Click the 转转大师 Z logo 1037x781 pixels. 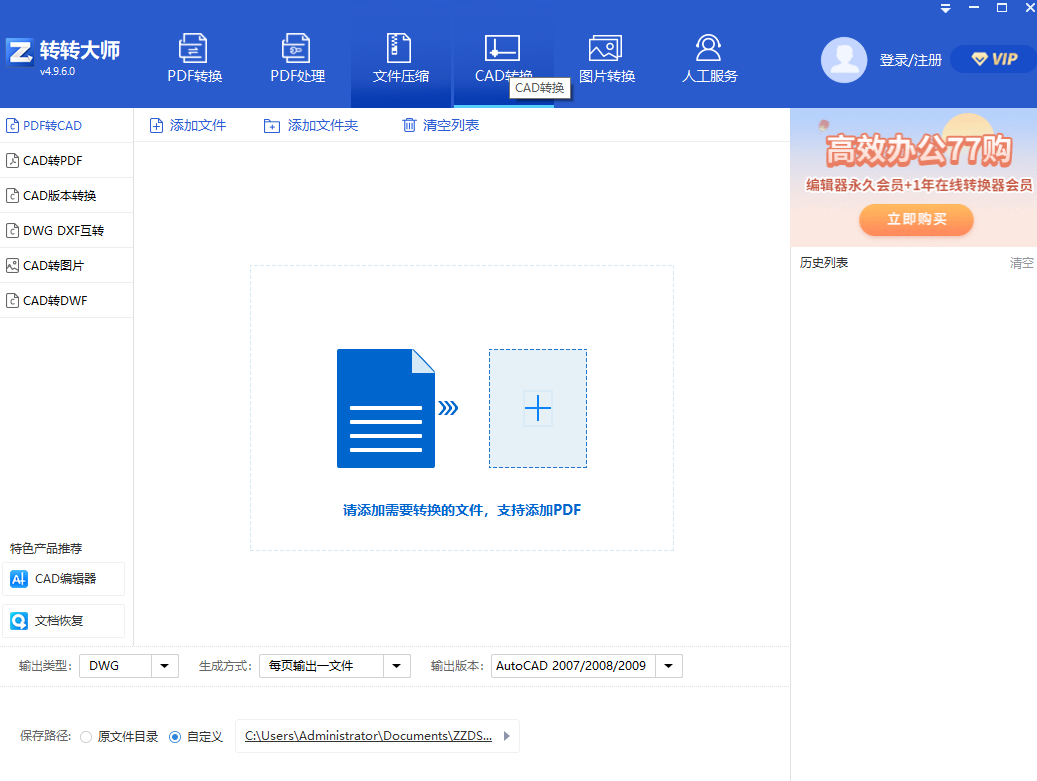coord(19,51)
